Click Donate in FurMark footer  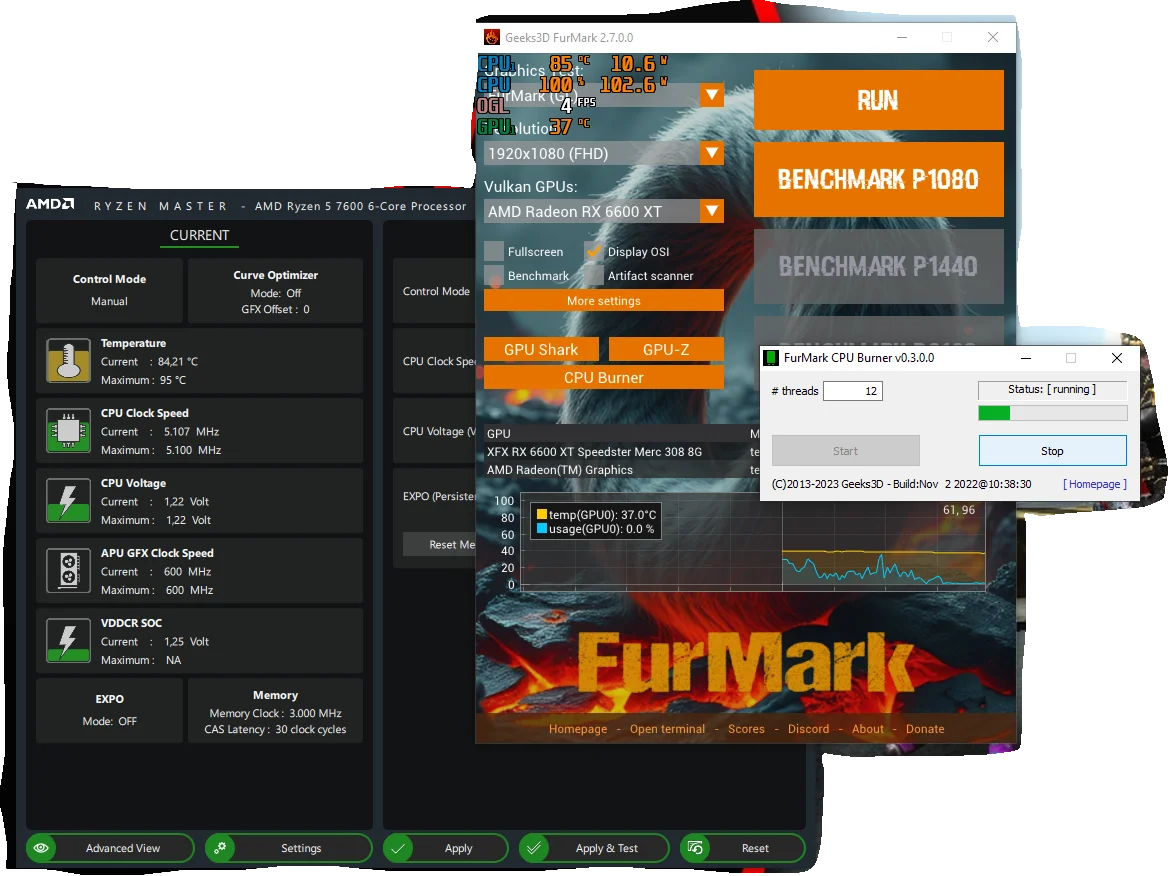[925, 729]
